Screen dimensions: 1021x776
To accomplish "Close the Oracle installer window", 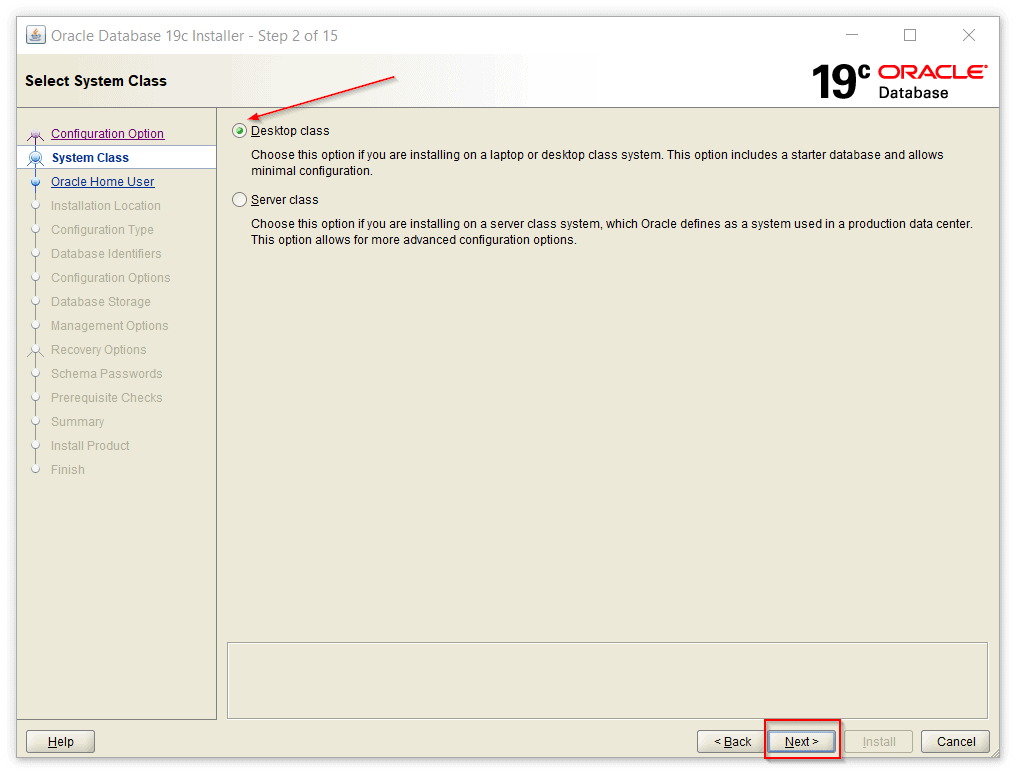I will pyautogui.click(x=968, y=35).
